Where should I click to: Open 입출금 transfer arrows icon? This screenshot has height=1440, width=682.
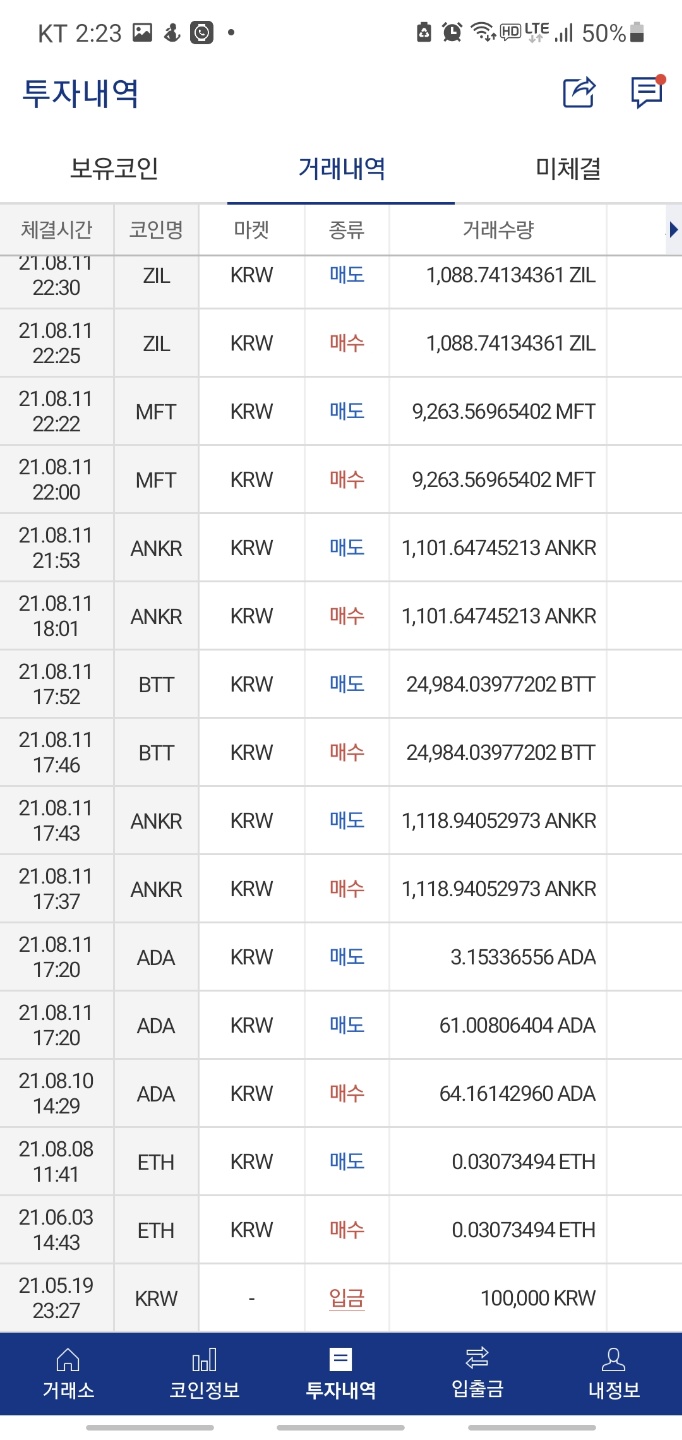[x=477, y=1358]
